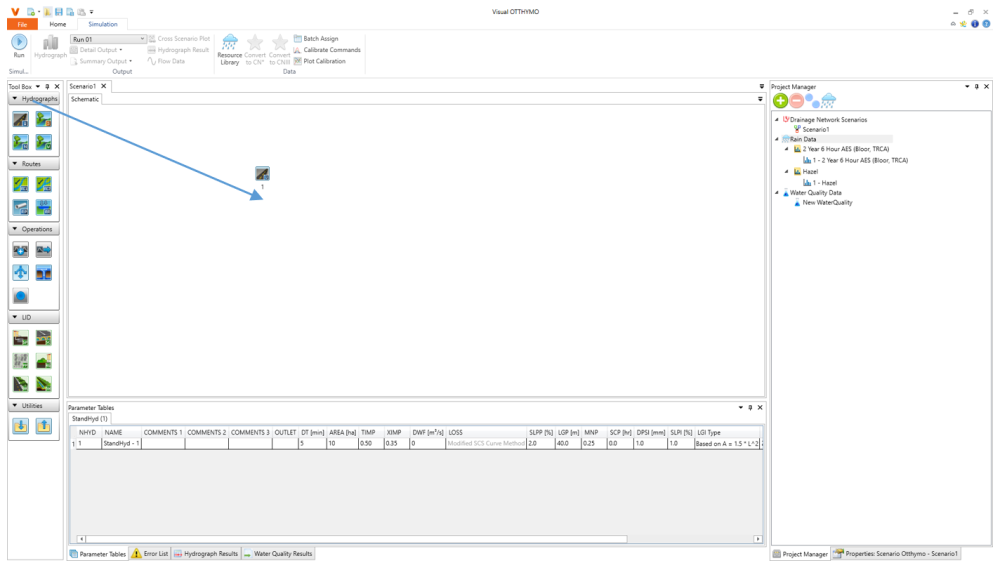The height and width of the screenshot is (568, 1000).
Task: Select the right-arrow shift operation tool
Action: pyautogui.click(x=43, y=250)
